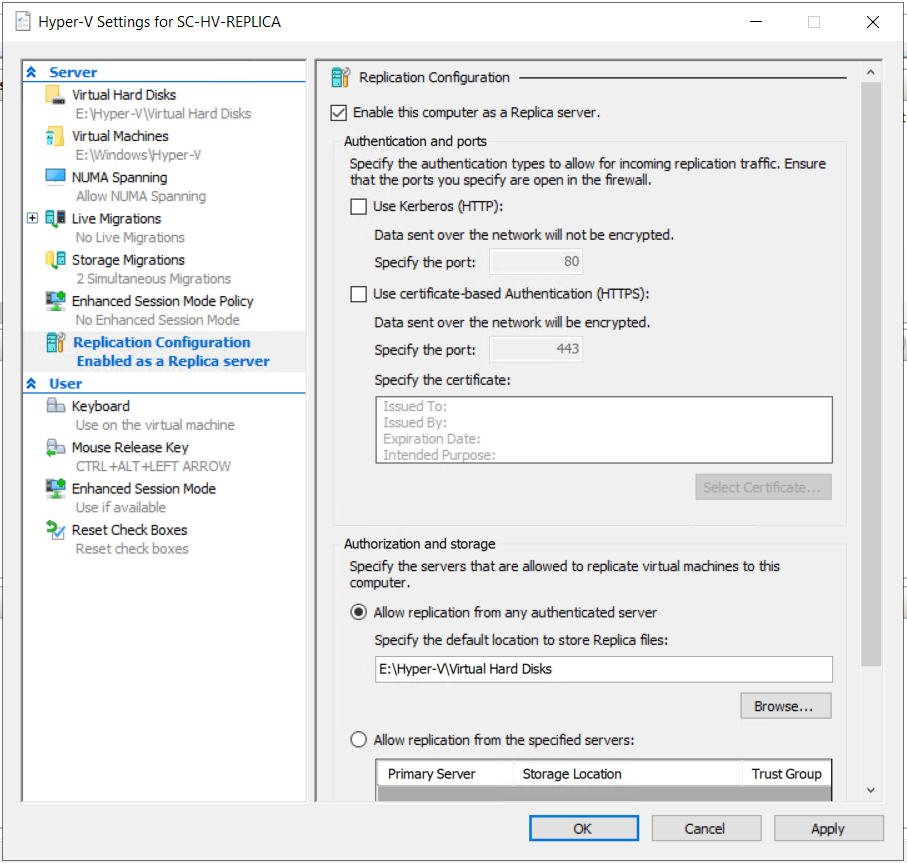Open Storage Migrations settings
907x863 pixels.
click(128, 260)
